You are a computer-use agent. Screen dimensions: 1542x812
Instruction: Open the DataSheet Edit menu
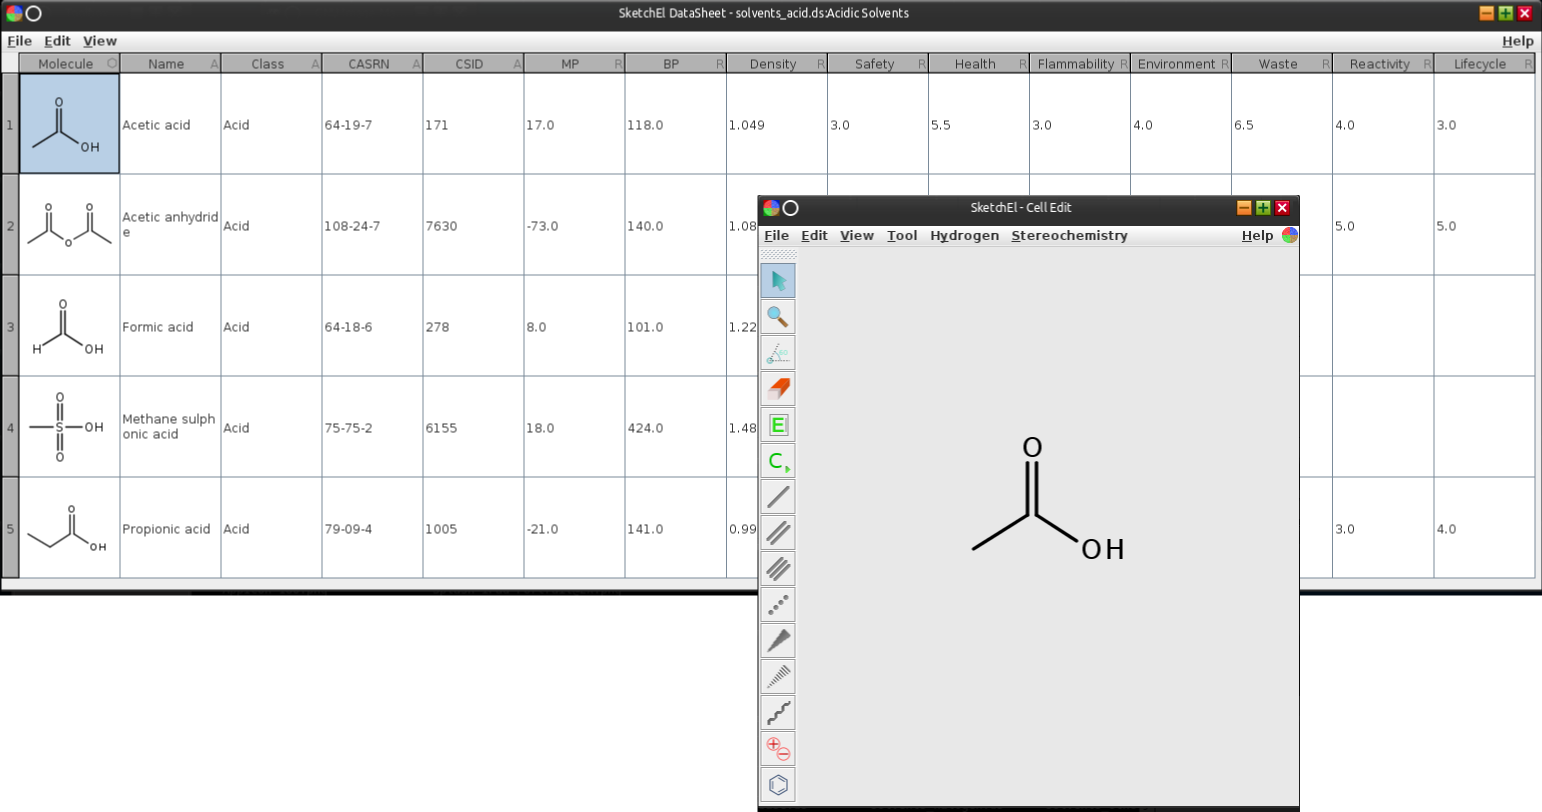pos(57,41)
